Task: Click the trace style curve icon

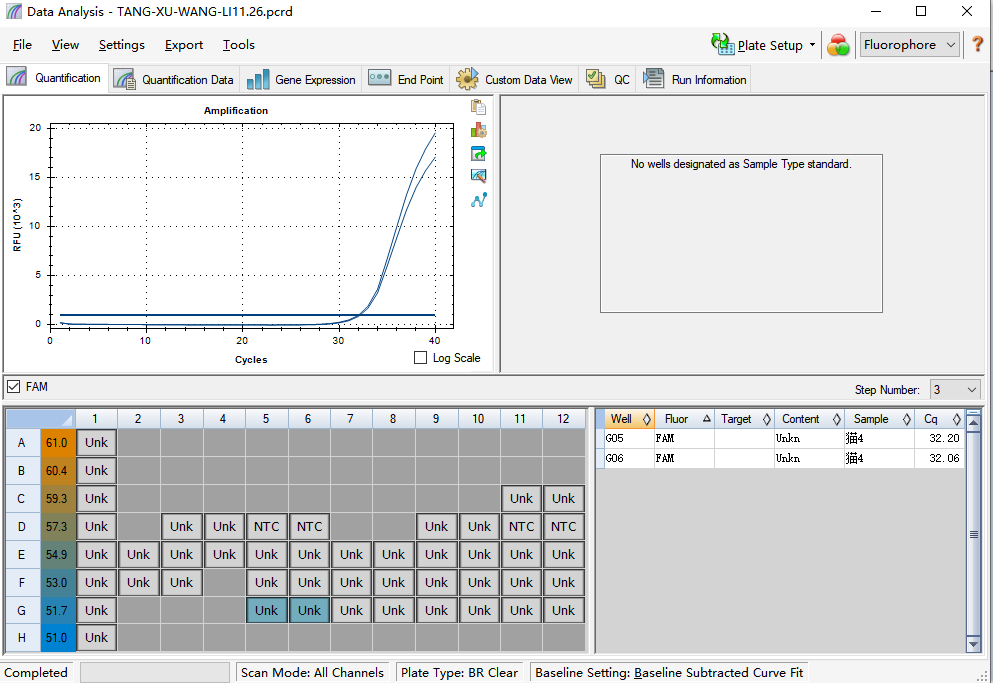Action: [x=478, y=200]
